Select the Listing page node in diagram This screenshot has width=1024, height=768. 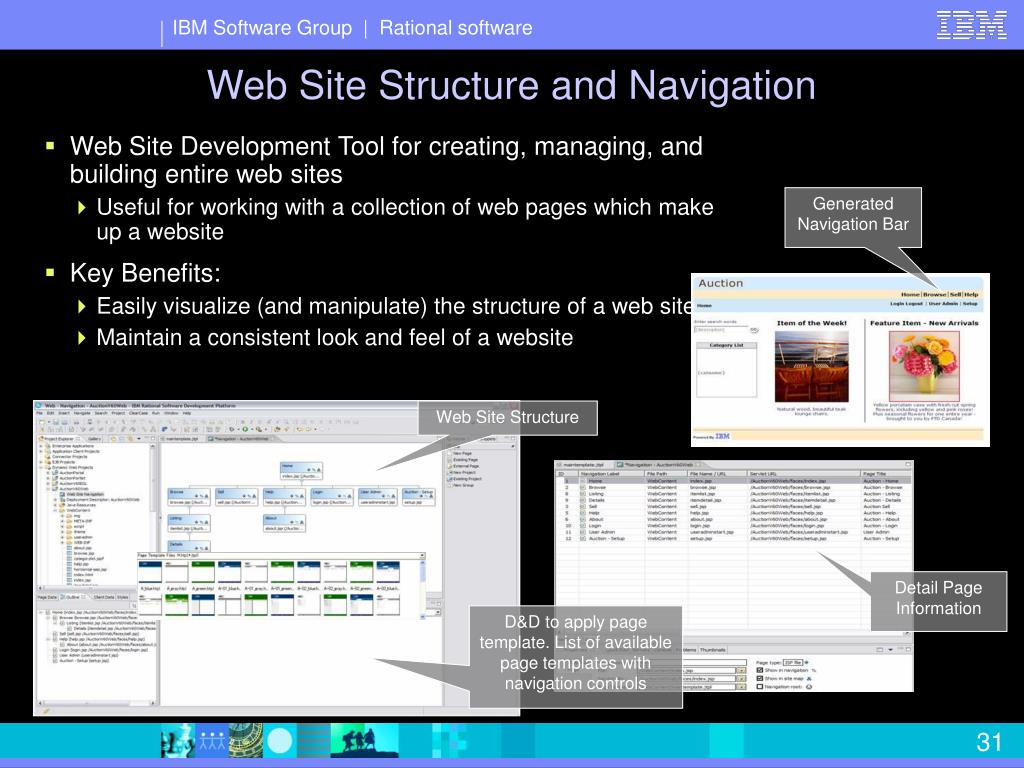[189, 522]
